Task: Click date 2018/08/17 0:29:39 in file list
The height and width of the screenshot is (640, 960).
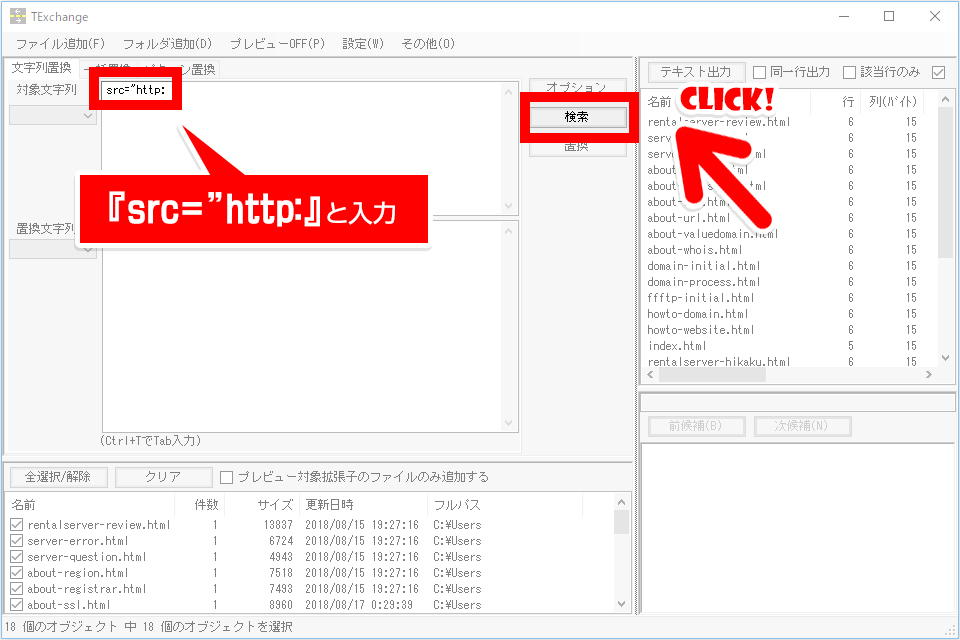Action: pyautogui.click(x=359, y=604)
